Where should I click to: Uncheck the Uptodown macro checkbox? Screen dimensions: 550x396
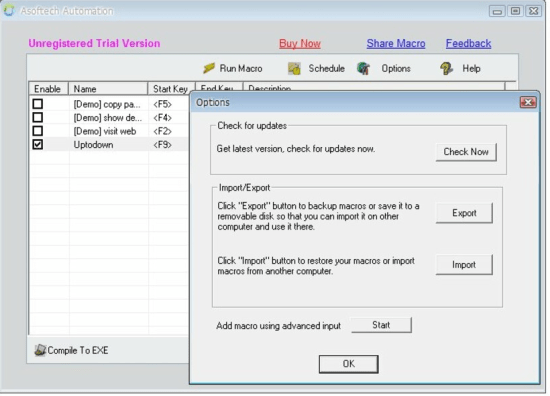(38, 145)
